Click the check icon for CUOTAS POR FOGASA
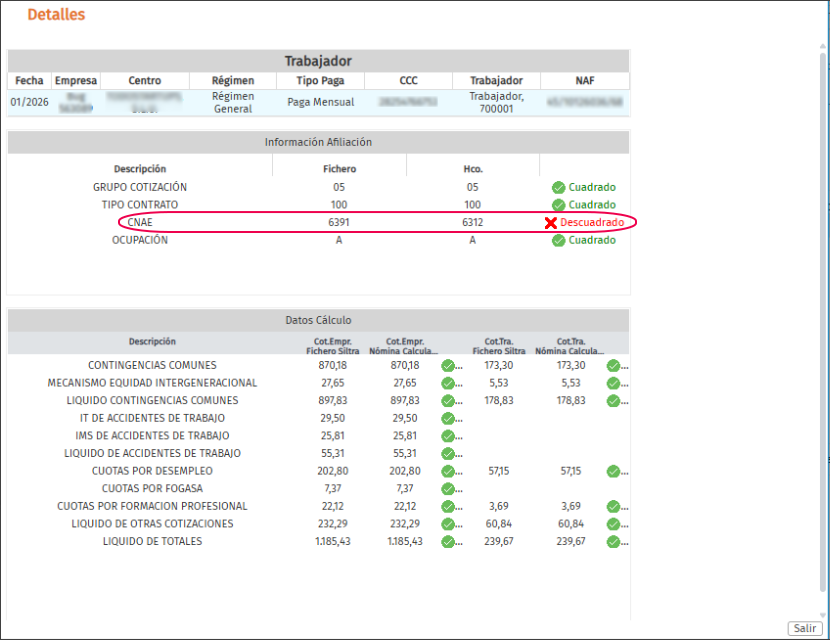This screenshot has height=640, width=830. point(448,489)
